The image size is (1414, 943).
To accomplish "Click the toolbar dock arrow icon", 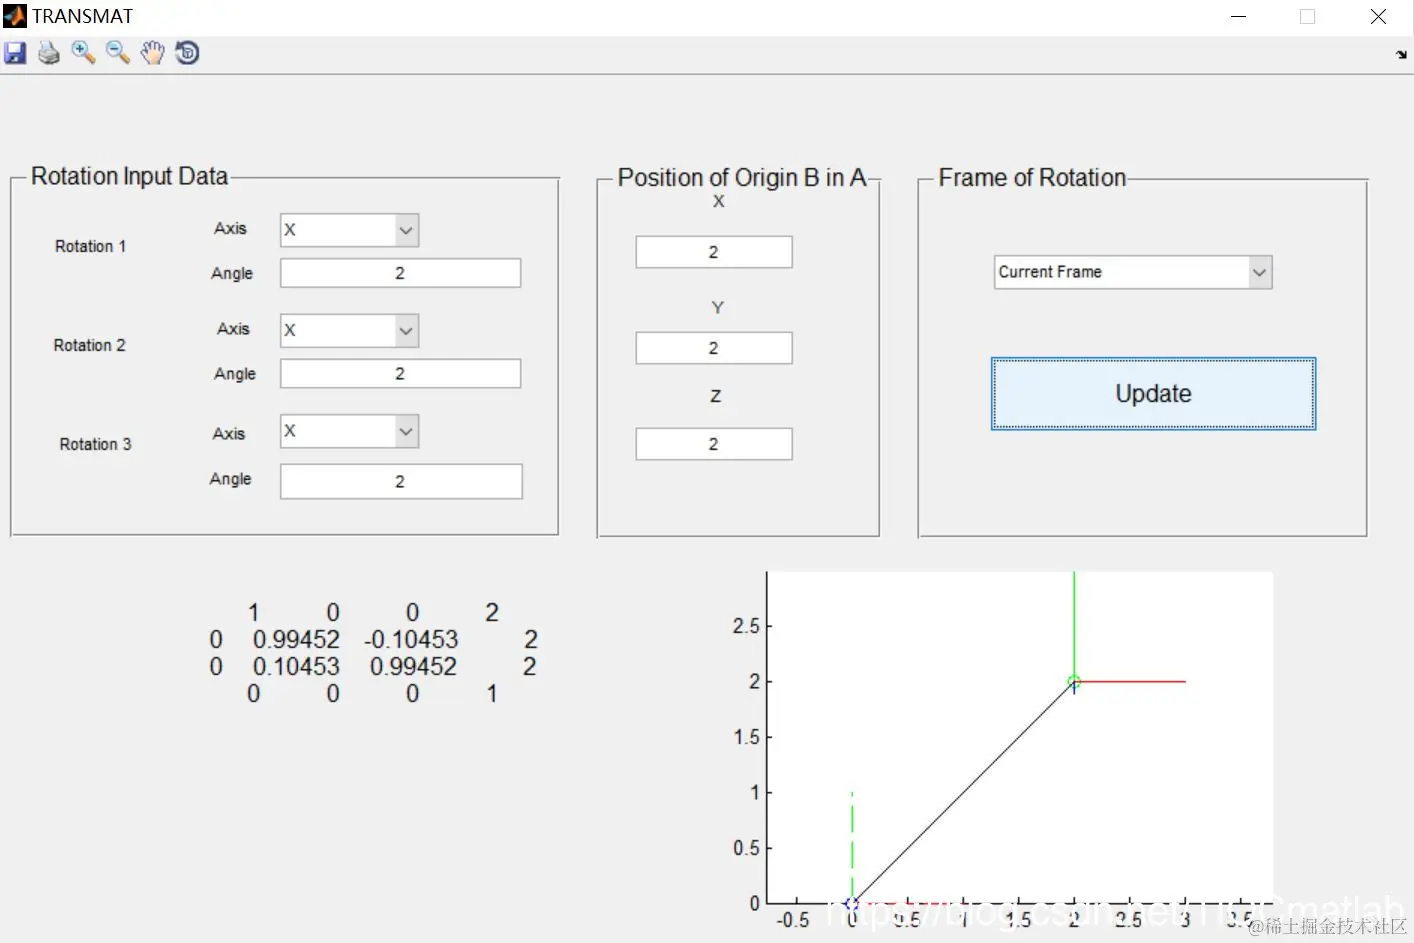I will (1401, 55).
